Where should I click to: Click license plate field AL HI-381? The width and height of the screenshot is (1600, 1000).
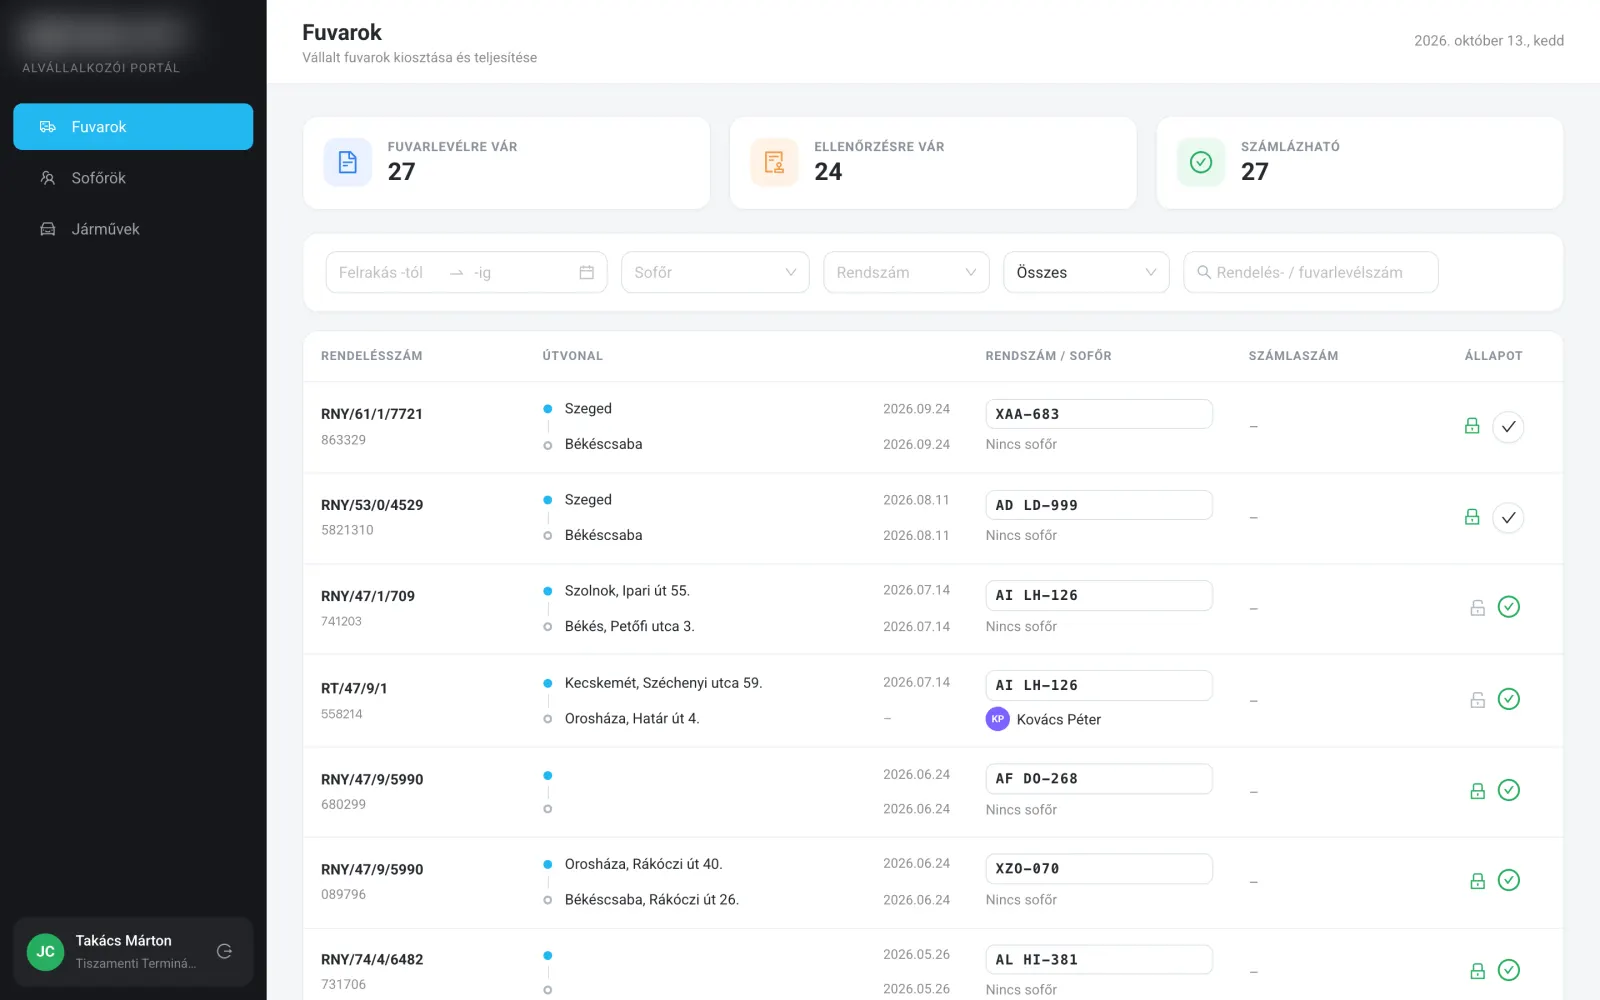coord(1099,959)
